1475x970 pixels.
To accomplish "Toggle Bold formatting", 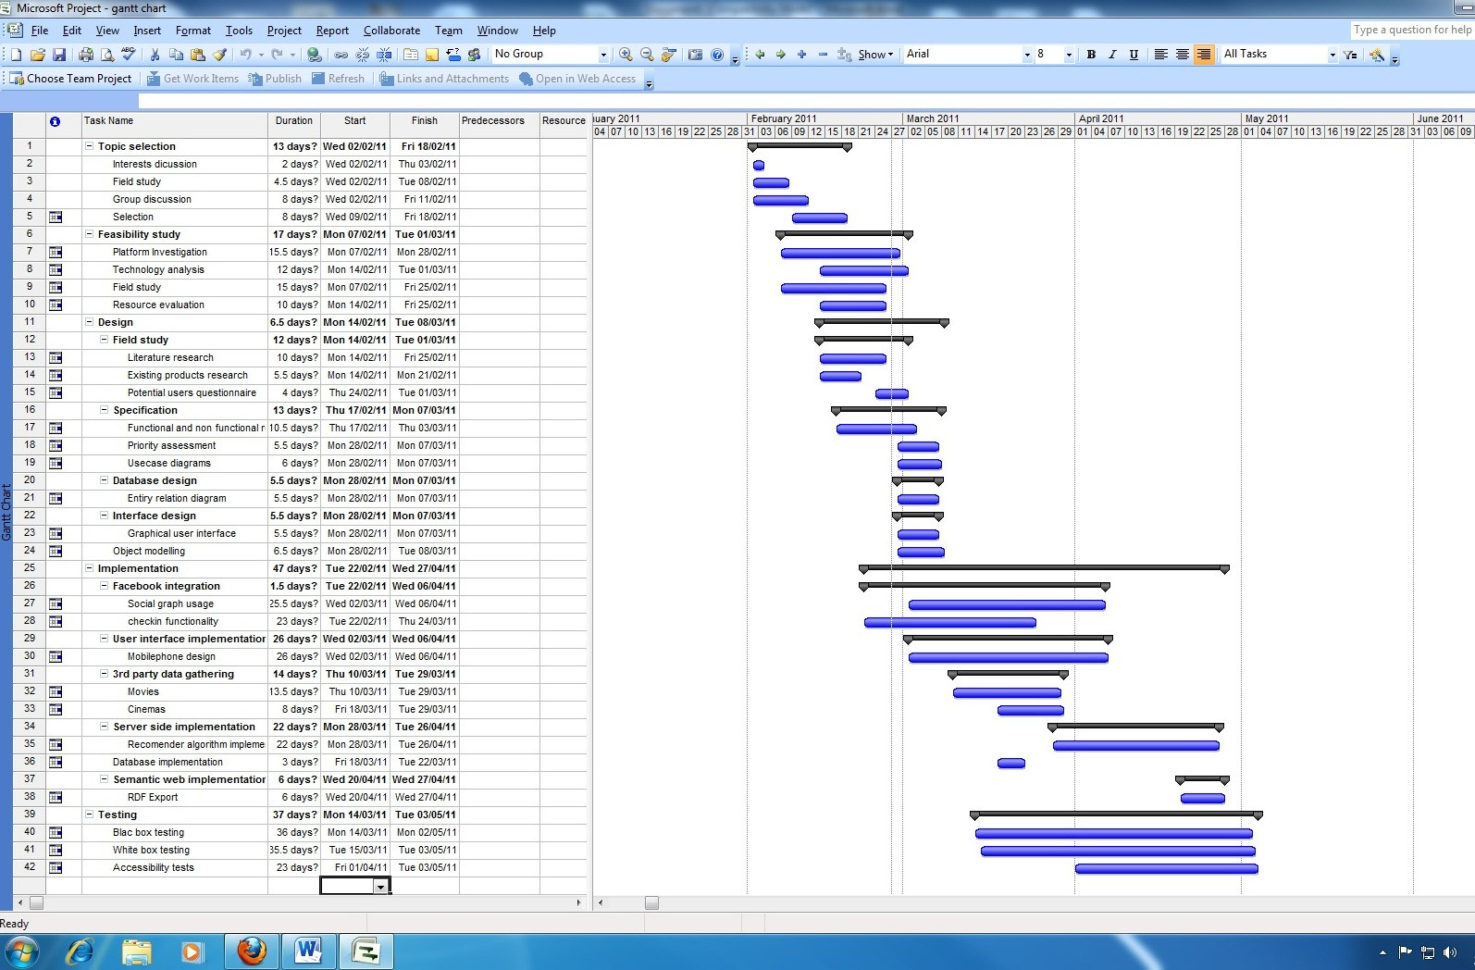I will pos(1091,55).
